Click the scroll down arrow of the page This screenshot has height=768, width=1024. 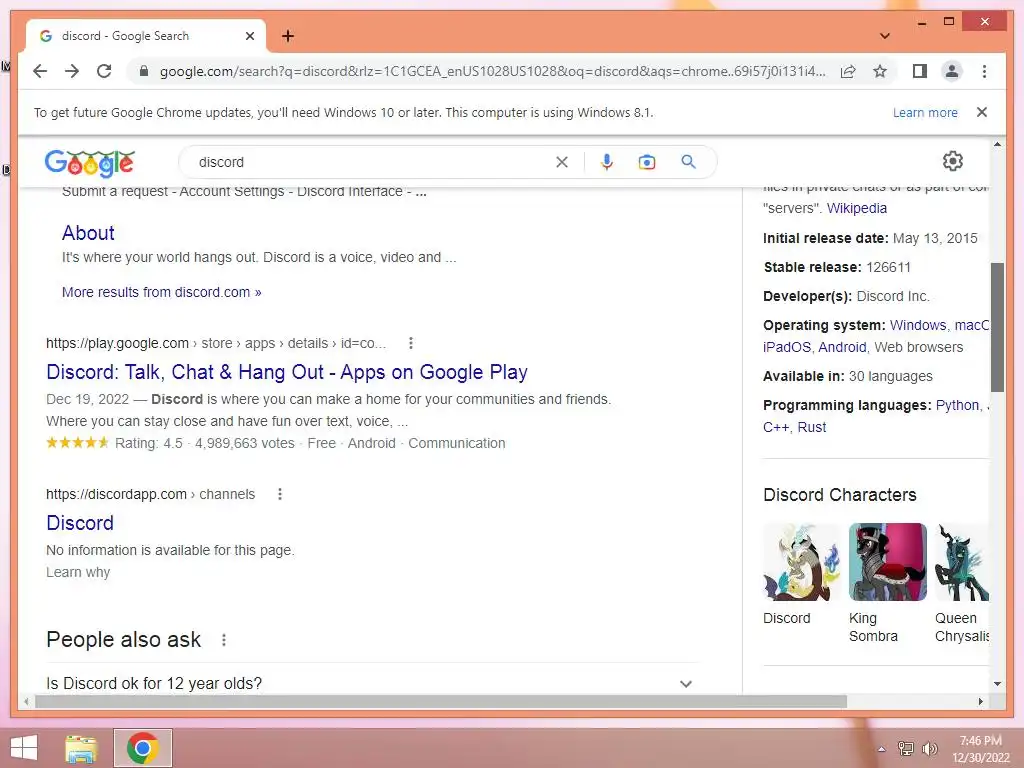(997, 684)
